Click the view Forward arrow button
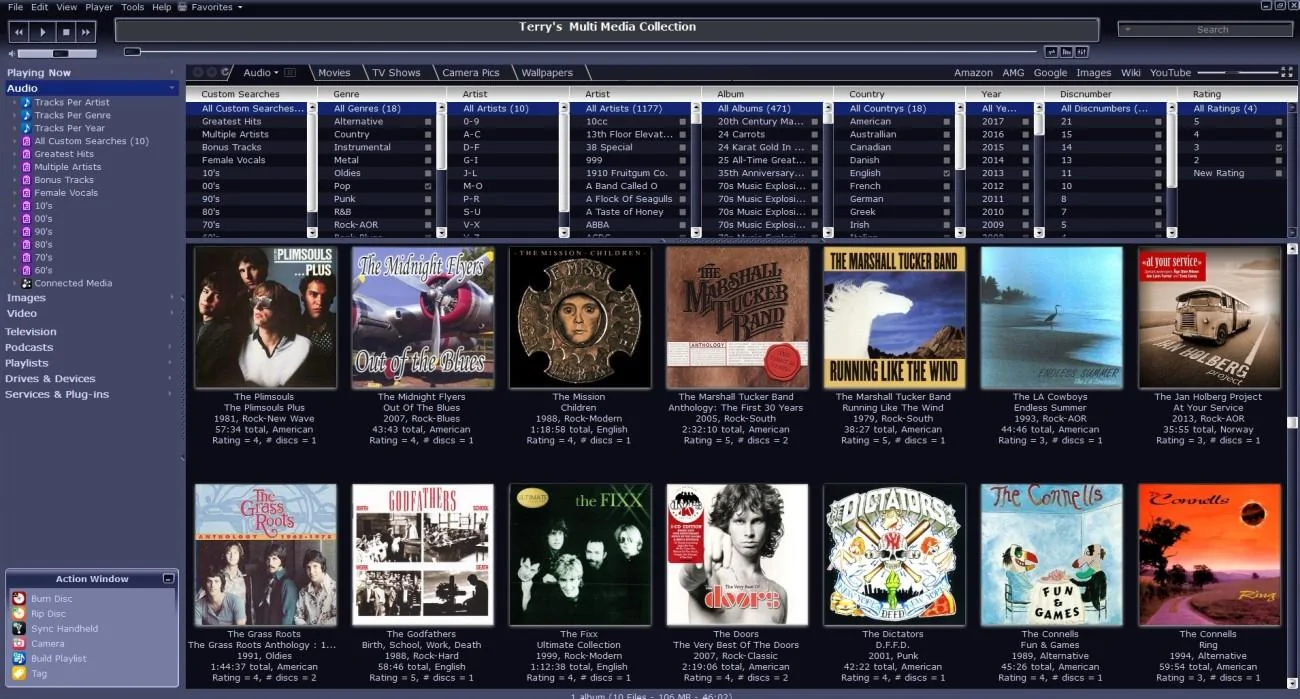Viewport: 1300px width, 699px height. (211, 72)
